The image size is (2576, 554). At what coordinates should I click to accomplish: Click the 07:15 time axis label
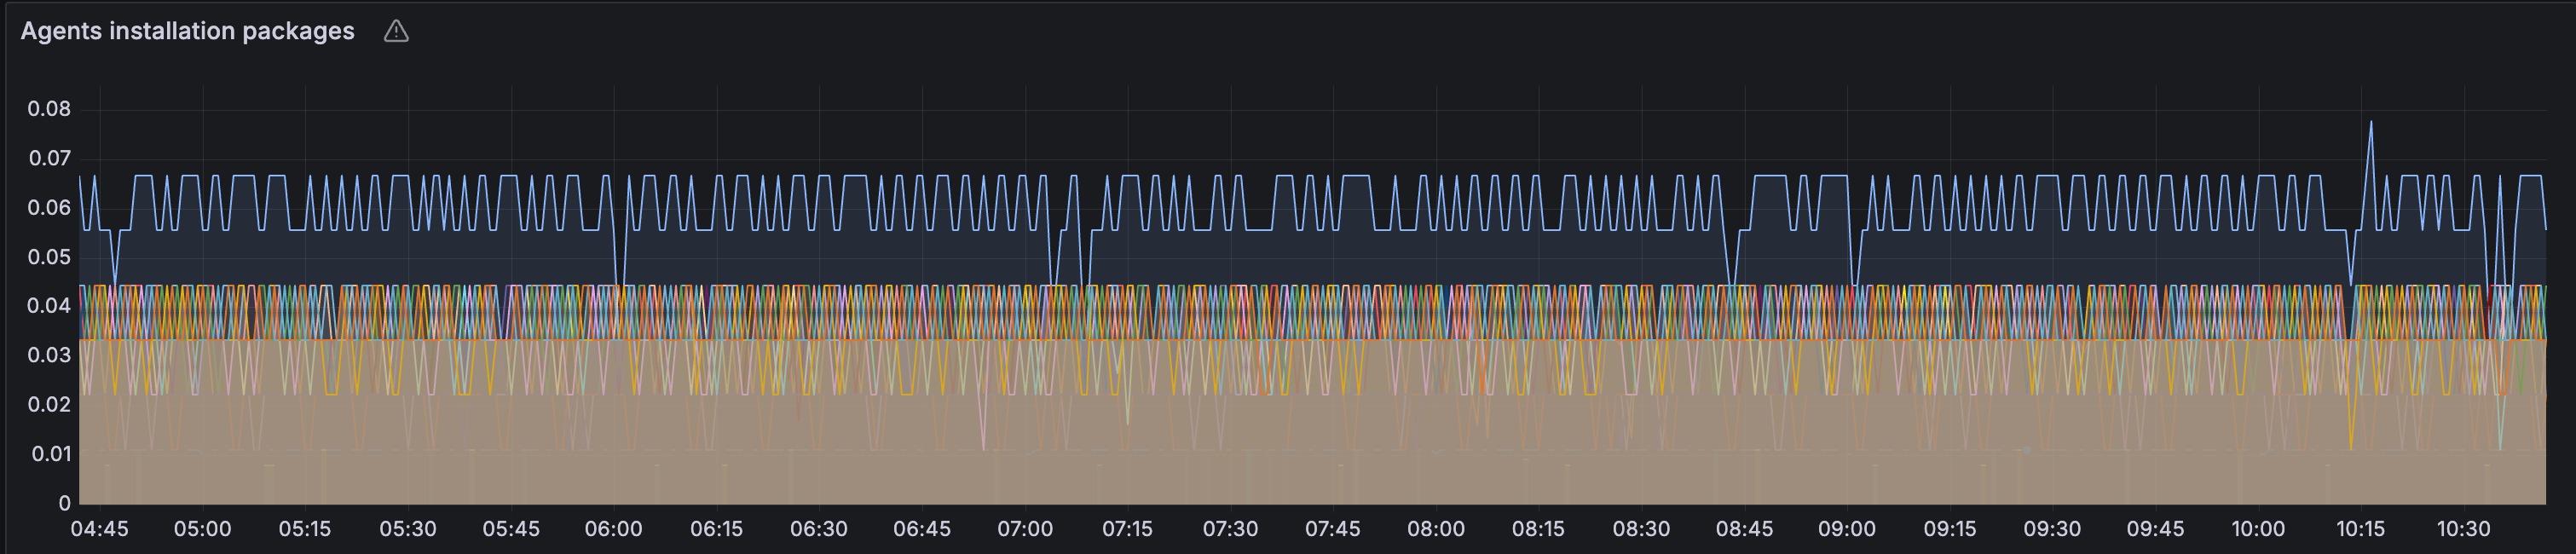[1127, 529]
